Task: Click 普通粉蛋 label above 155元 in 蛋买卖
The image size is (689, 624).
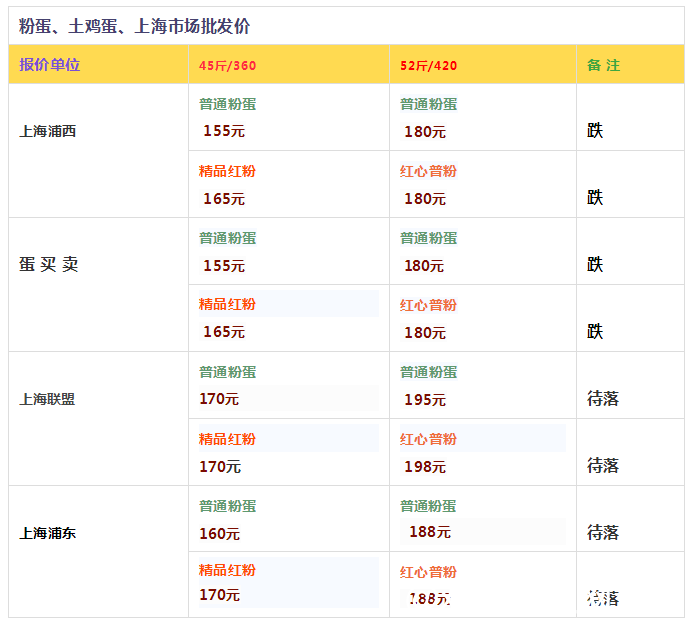Action: [x=228, y=239]
